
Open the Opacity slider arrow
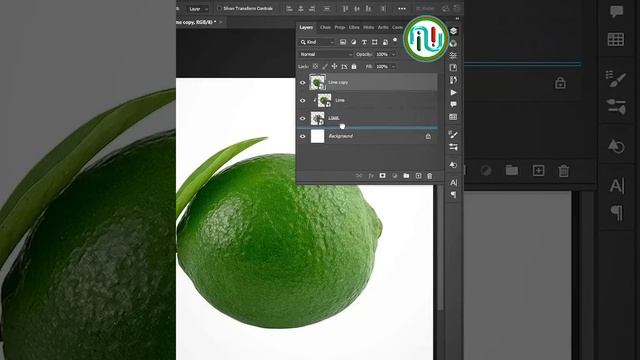coord(393,54)
